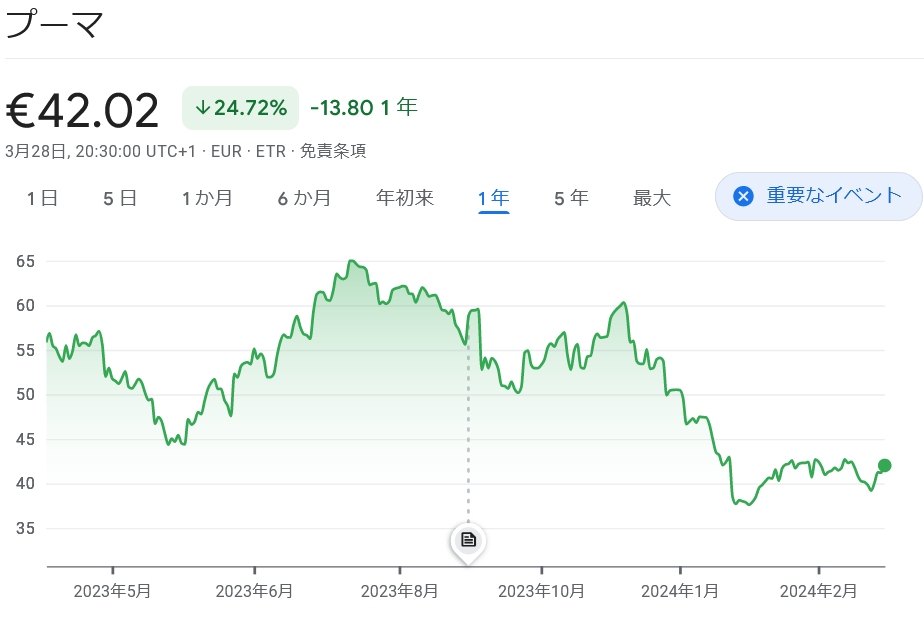This screenshot has height=619, width=924.
Task: Select the 6か月 chart range
Action: (305, 197)
